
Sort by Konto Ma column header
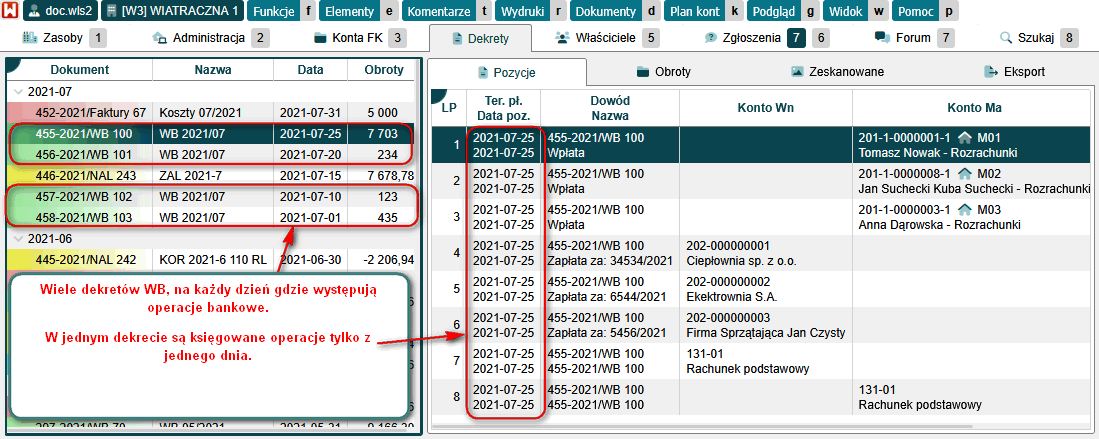point(974,107)
